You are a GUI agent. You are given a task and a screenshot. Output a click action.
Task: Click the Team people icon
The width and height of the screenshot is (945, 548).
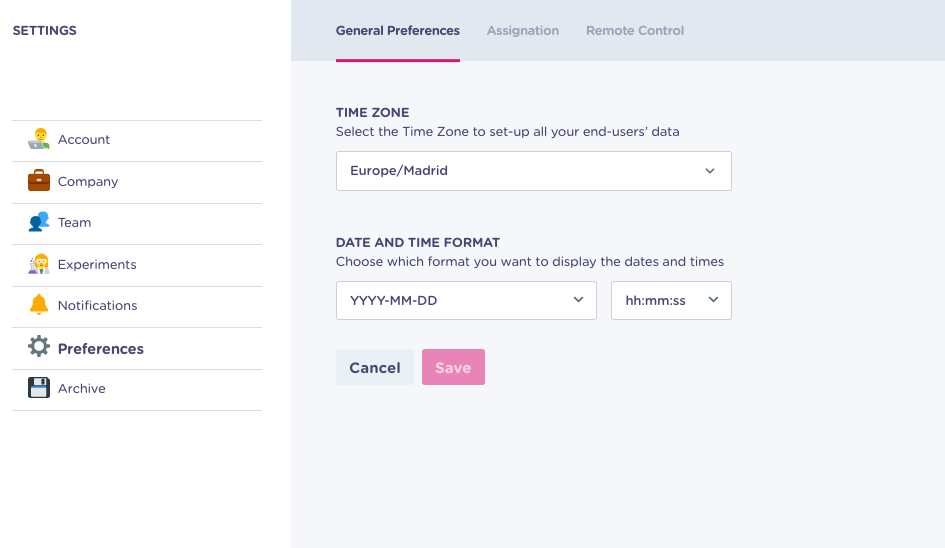(39, 222)
